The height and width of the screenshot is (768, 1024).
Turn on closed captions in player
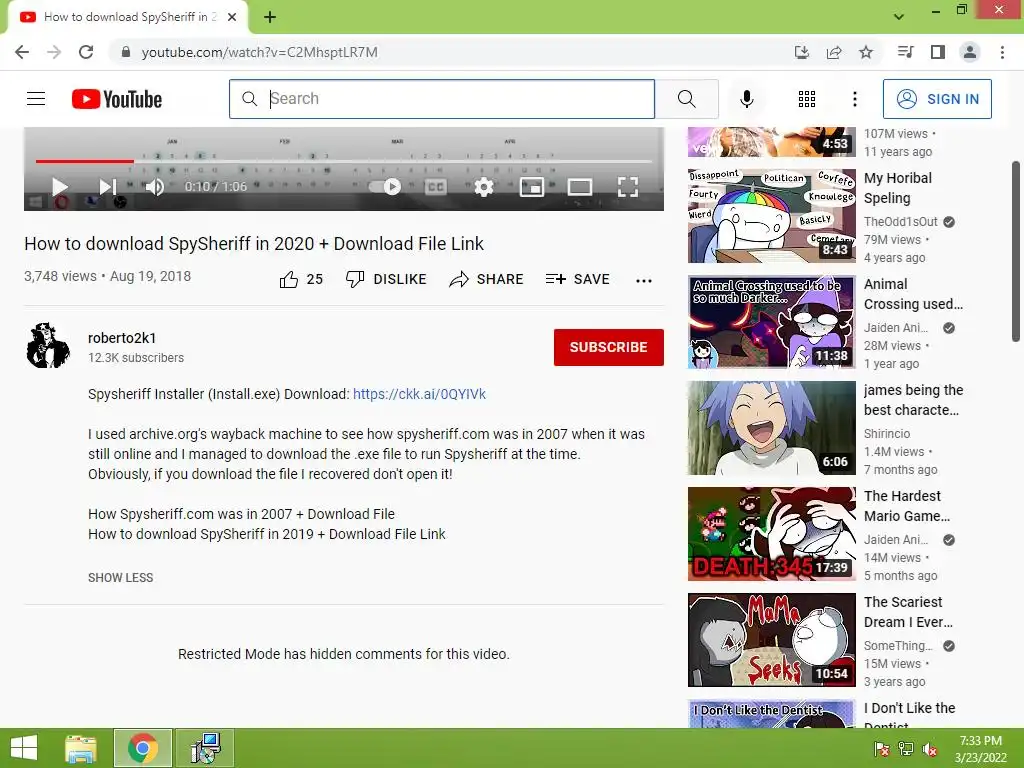(x=436, y=187)
